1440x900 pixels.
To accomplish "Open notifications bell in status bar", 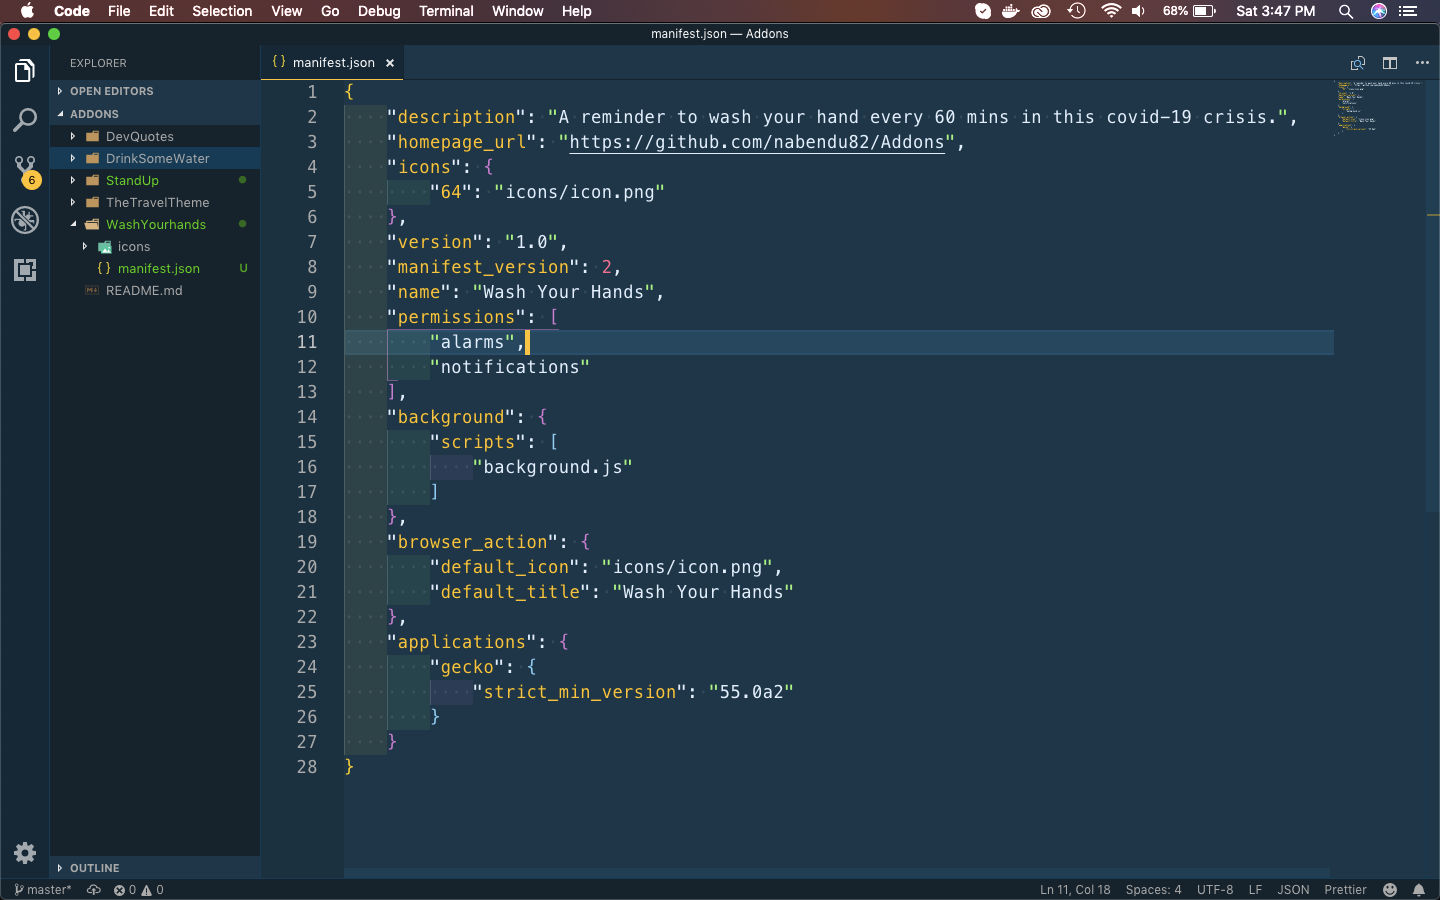I will (x=1419, y=890).
